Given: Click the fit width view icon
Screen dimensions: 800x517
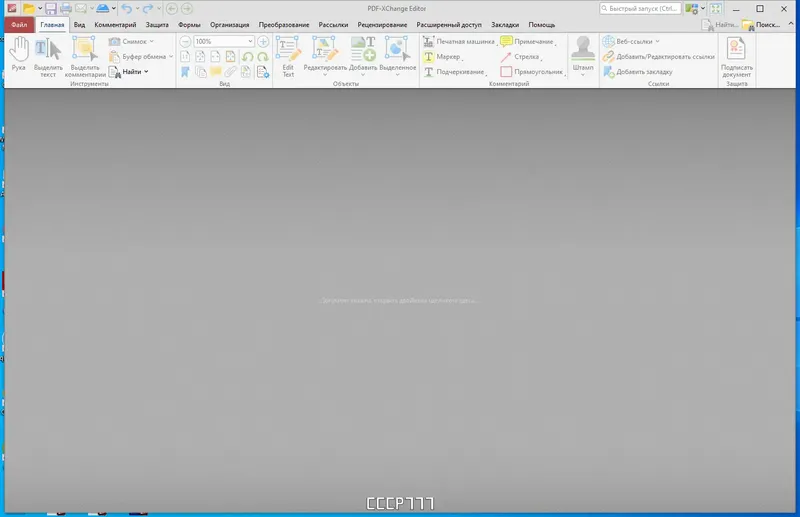Looking at the screenshot, I should pyautogui.click(x=216, y=57).
